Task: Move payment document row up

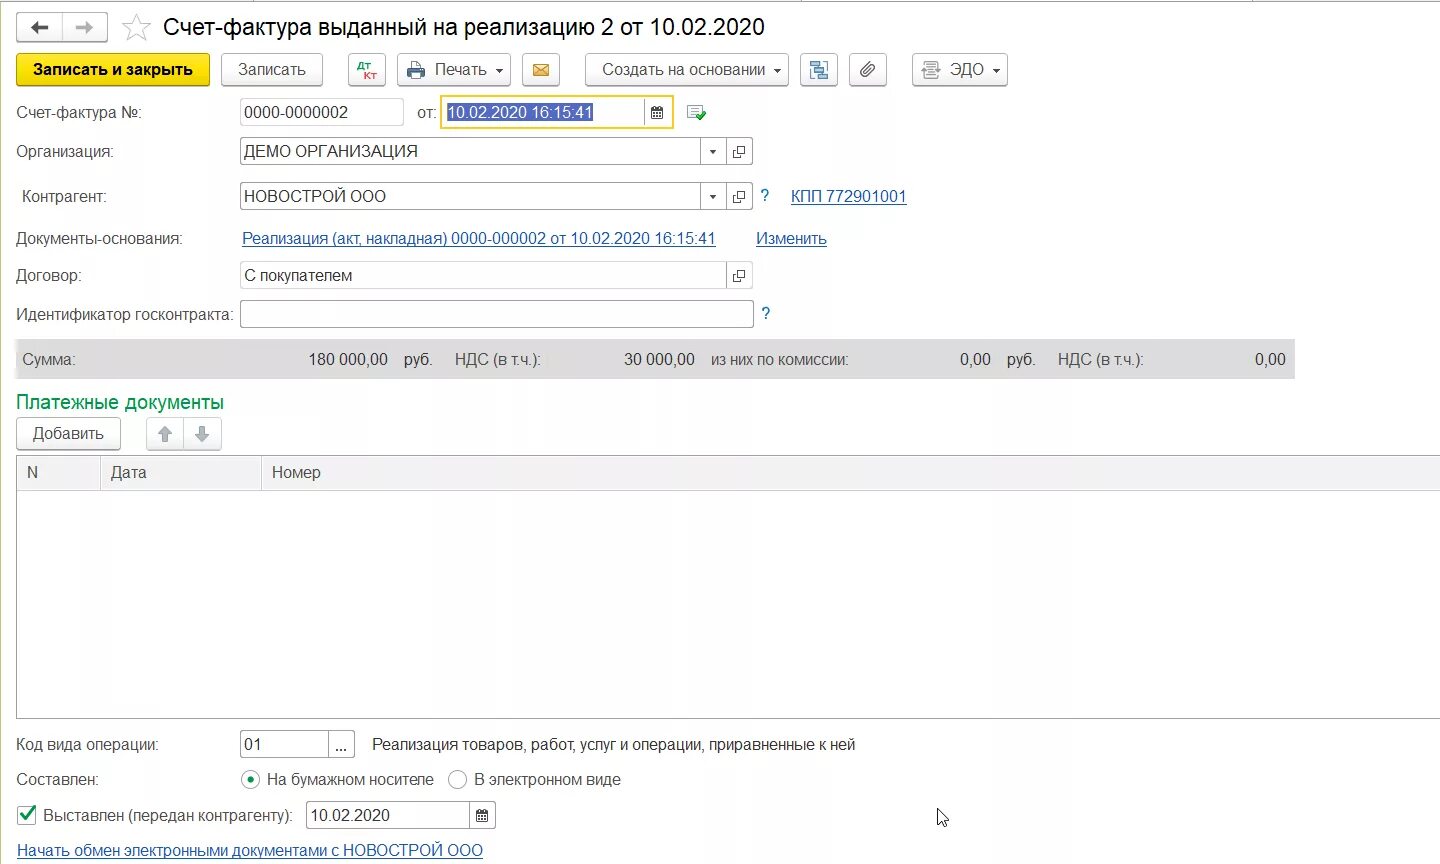Action: tap(165, 434)
